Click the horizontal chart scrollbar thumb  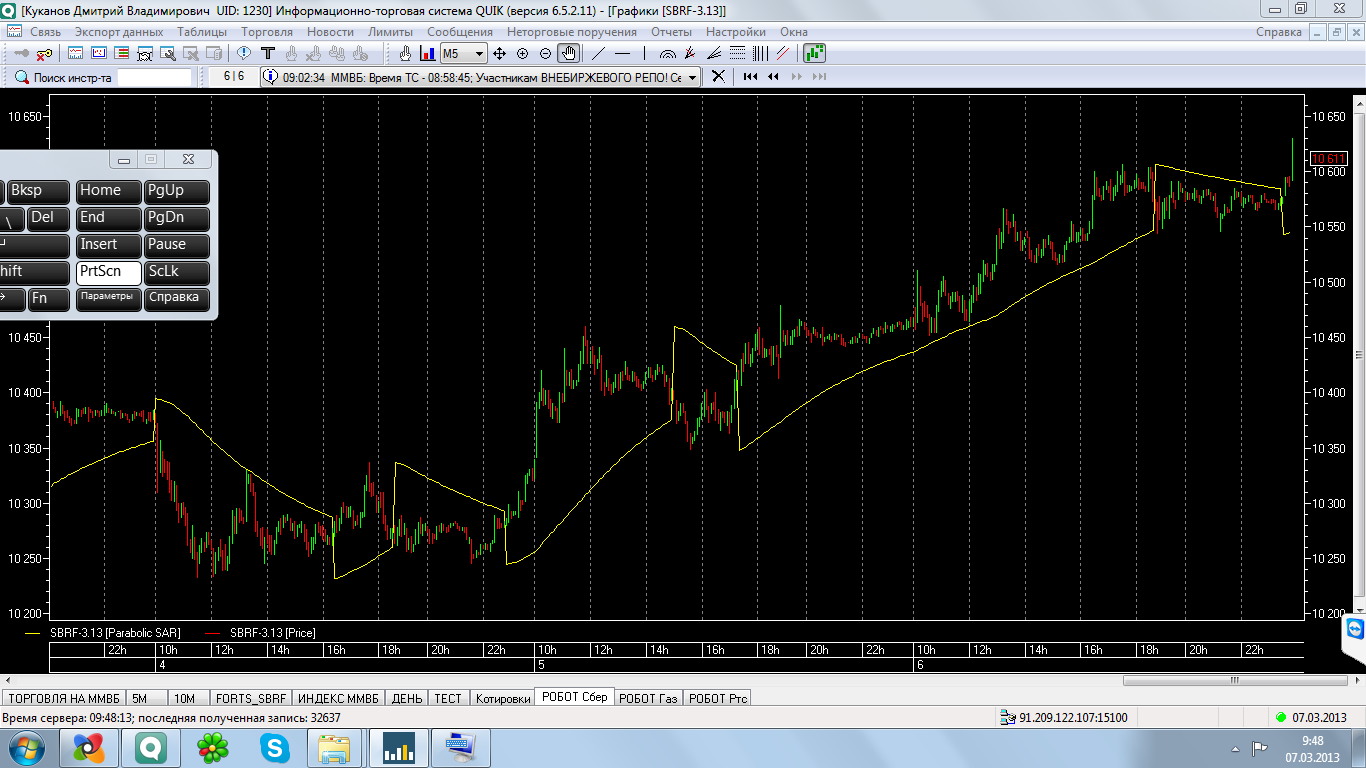(1233, 680)
